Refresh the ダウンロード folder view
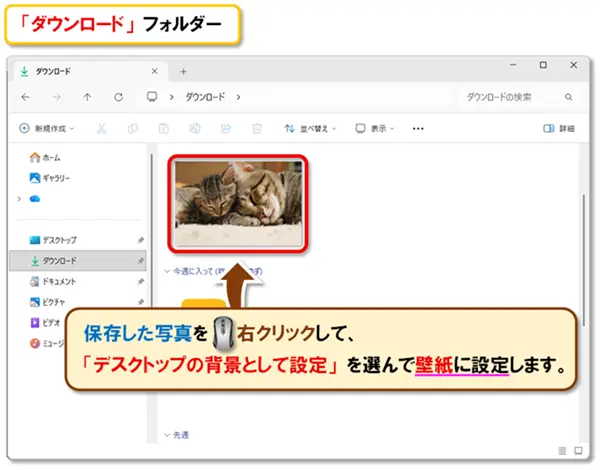Viewport: 600px width, 470px height. pos(118,97)
